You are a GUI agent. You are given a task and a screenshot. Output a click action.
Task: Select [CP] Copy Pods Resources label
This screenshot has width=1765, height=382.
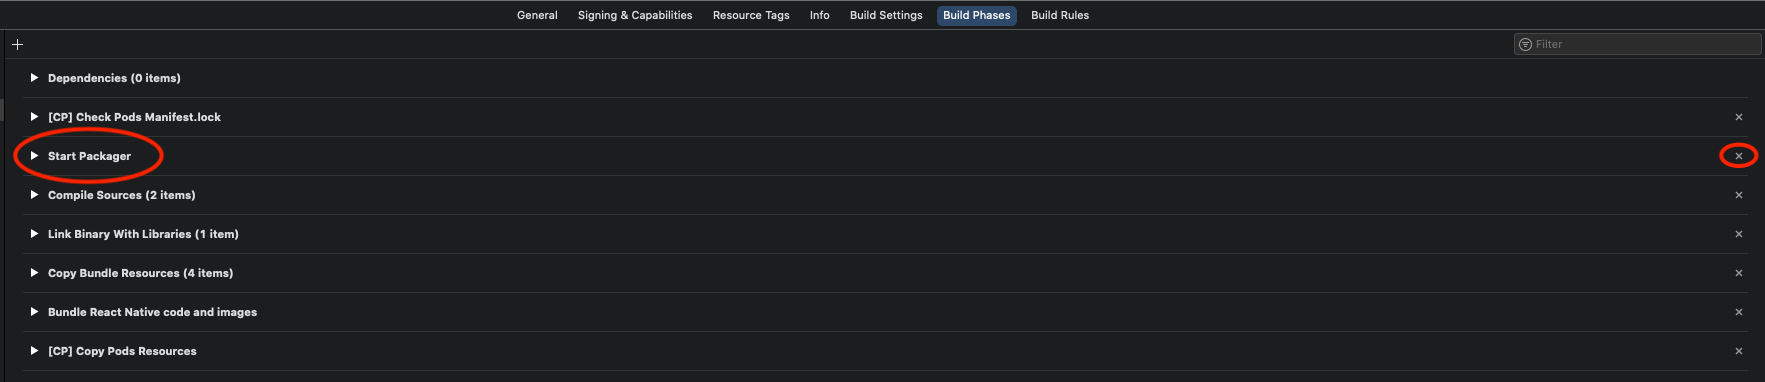122,351
